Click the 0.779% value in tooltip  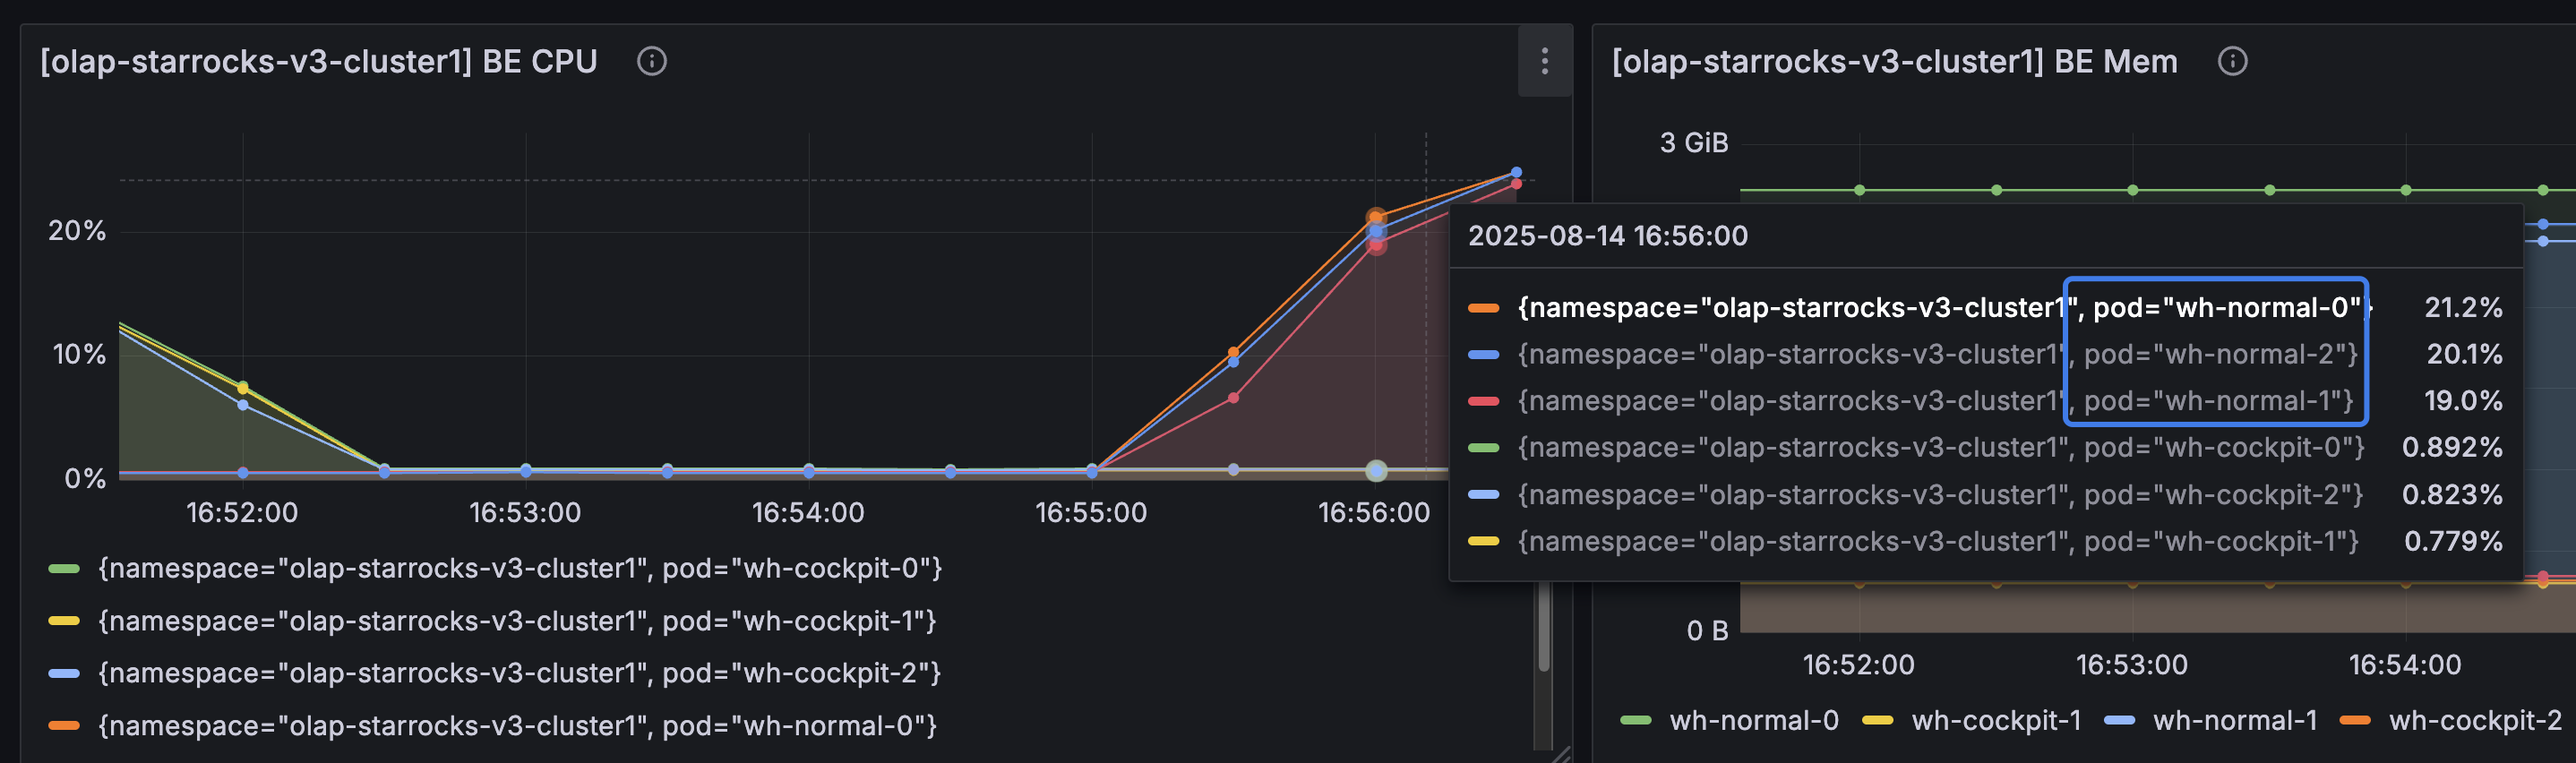[x=2453, y=541]
